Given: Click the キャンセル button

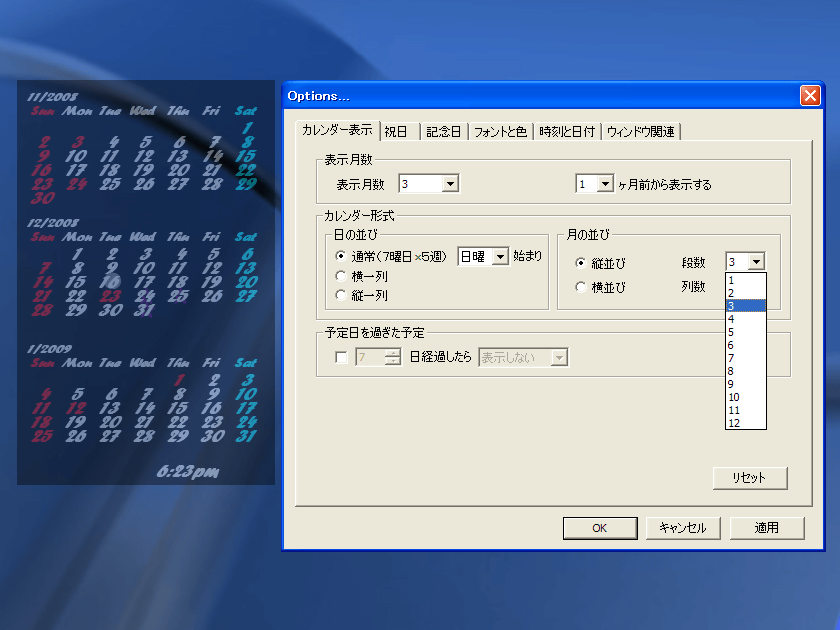Looking at the screenshot, I should [683, 528].
